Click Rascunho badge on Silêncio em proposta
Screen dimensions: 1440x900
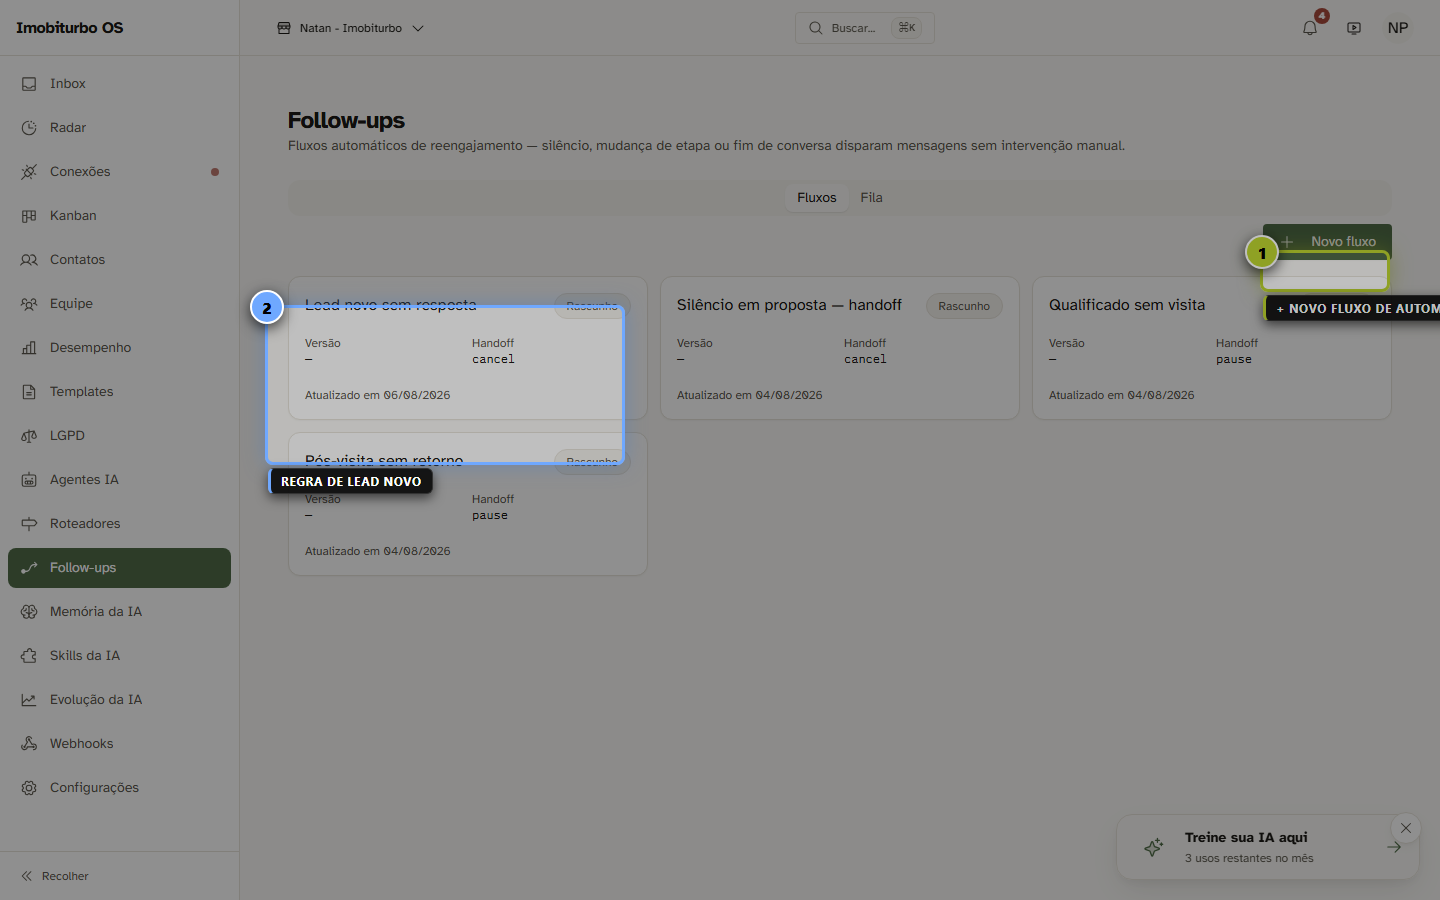pos(964,306)
